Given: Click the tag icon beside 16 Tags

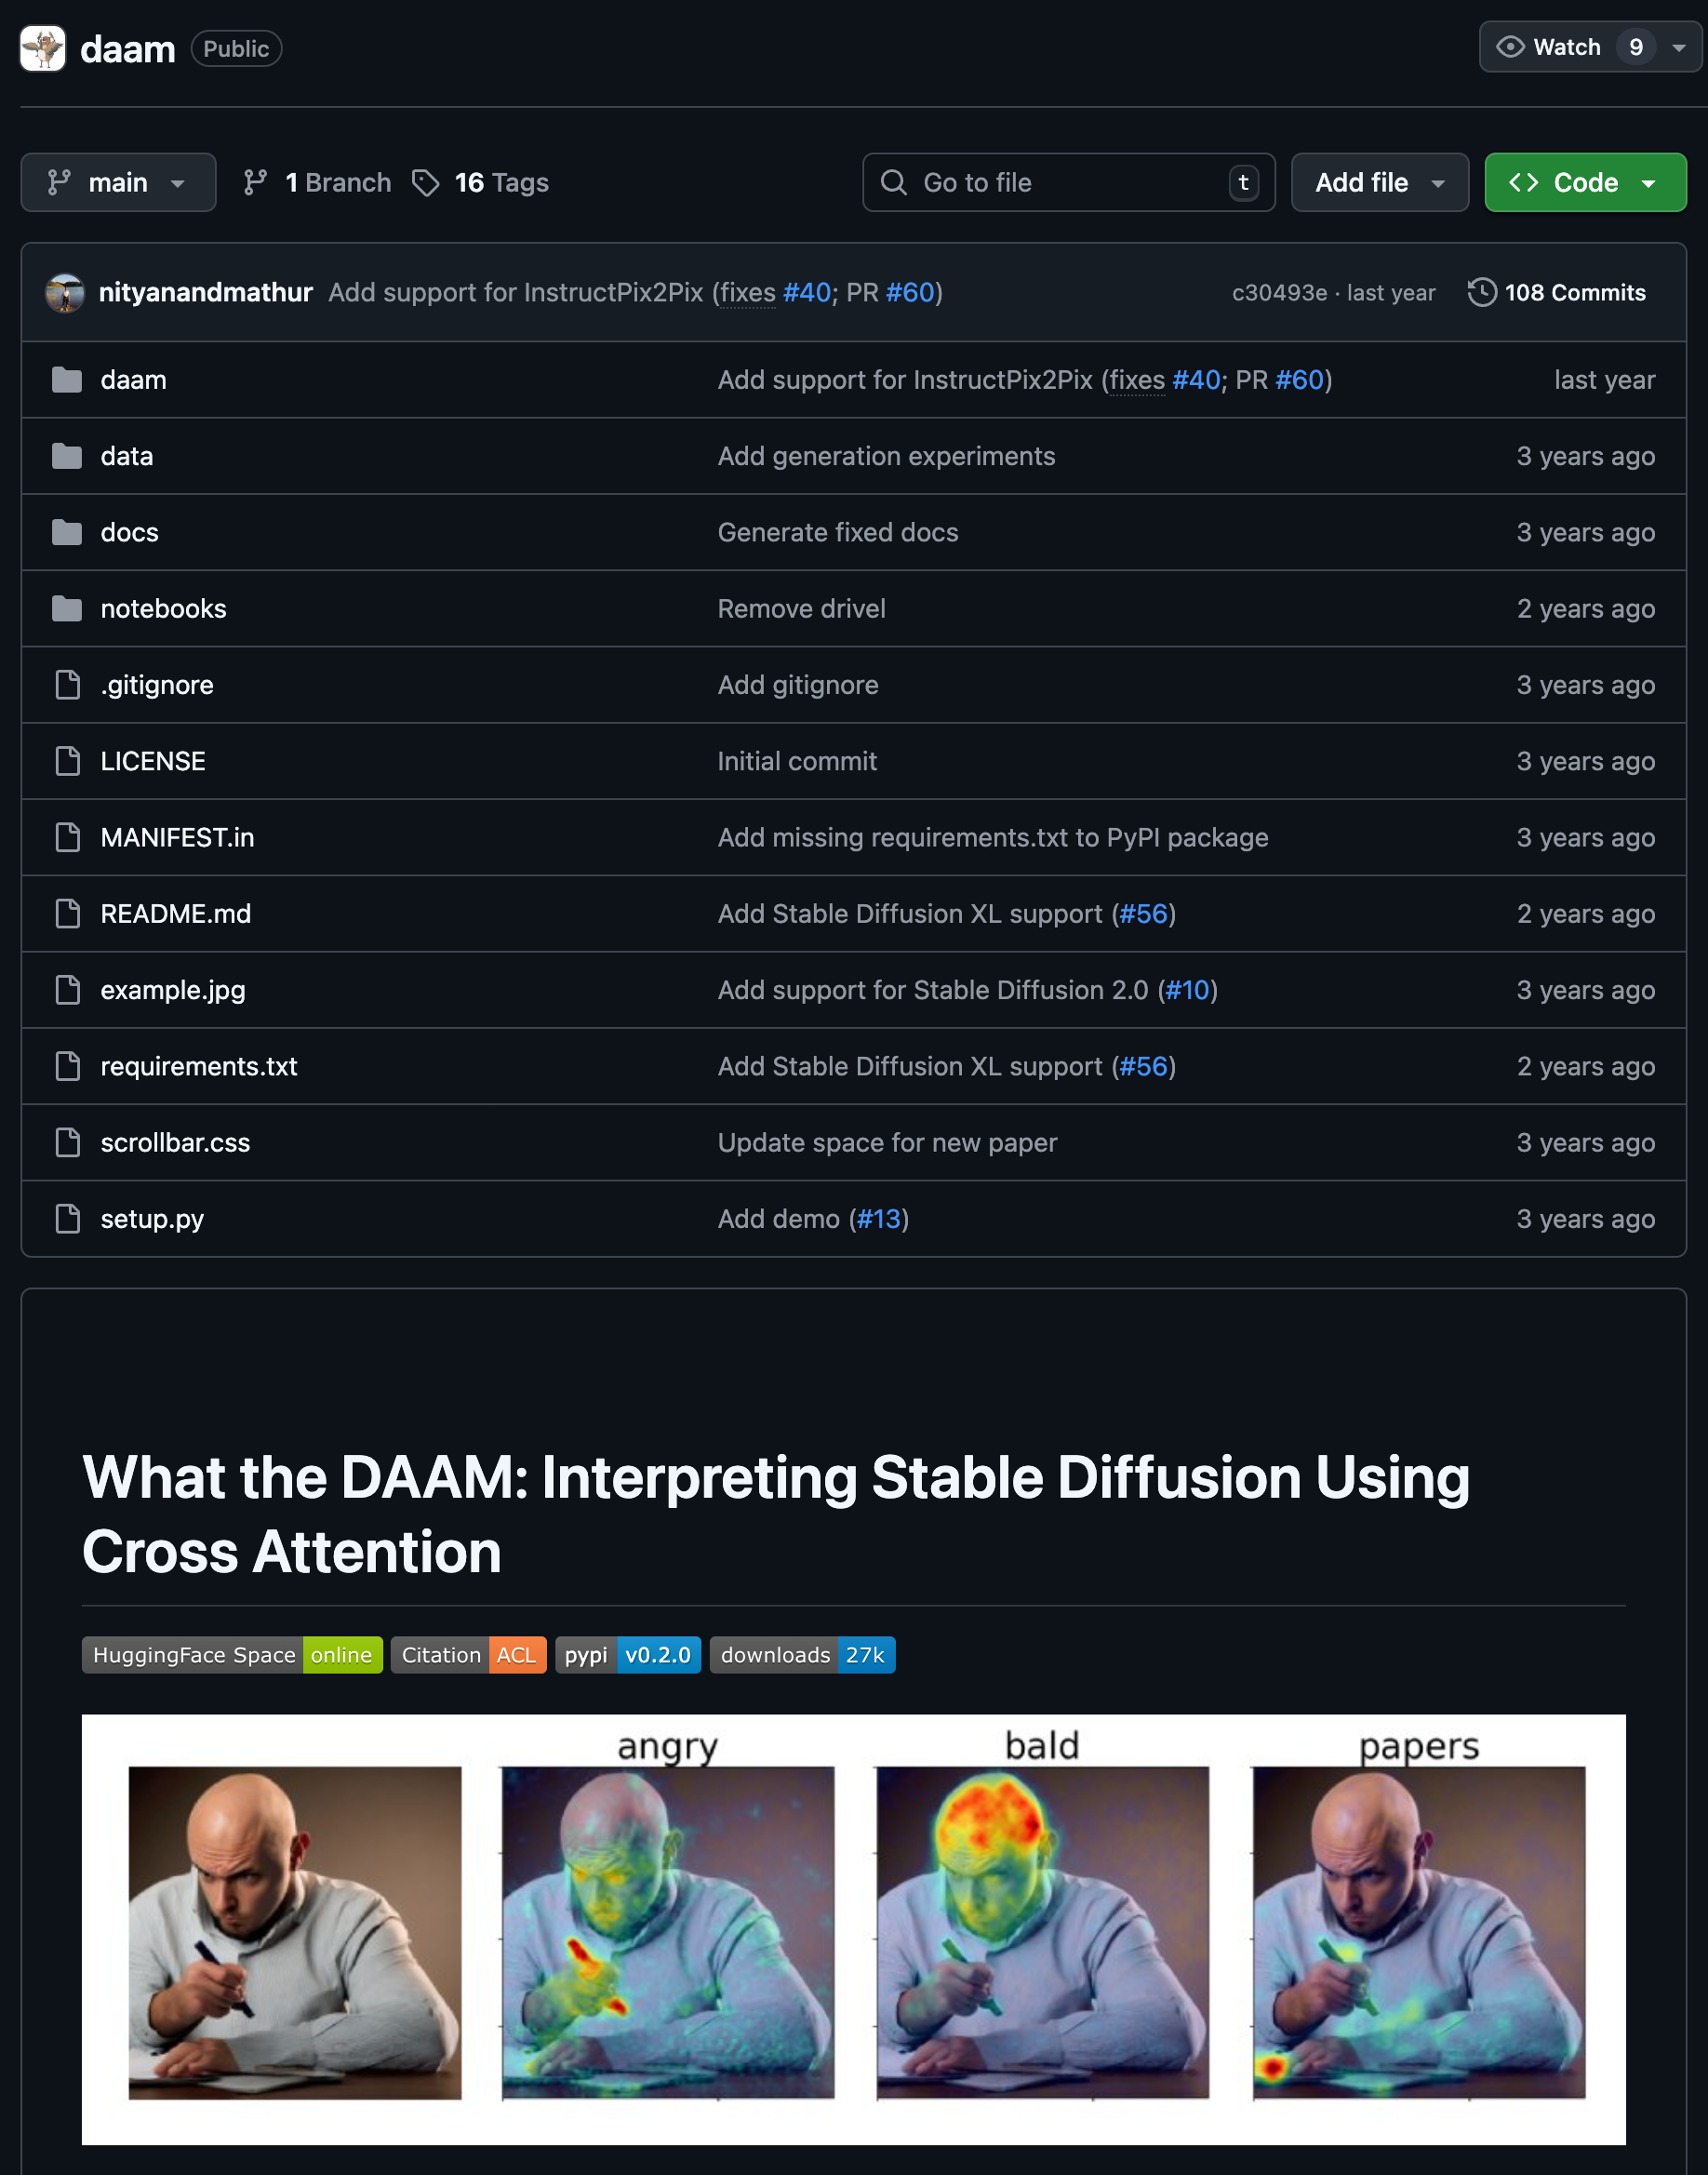Looking at the screenshot, I should pyautogui.click(x=426, y=182).
